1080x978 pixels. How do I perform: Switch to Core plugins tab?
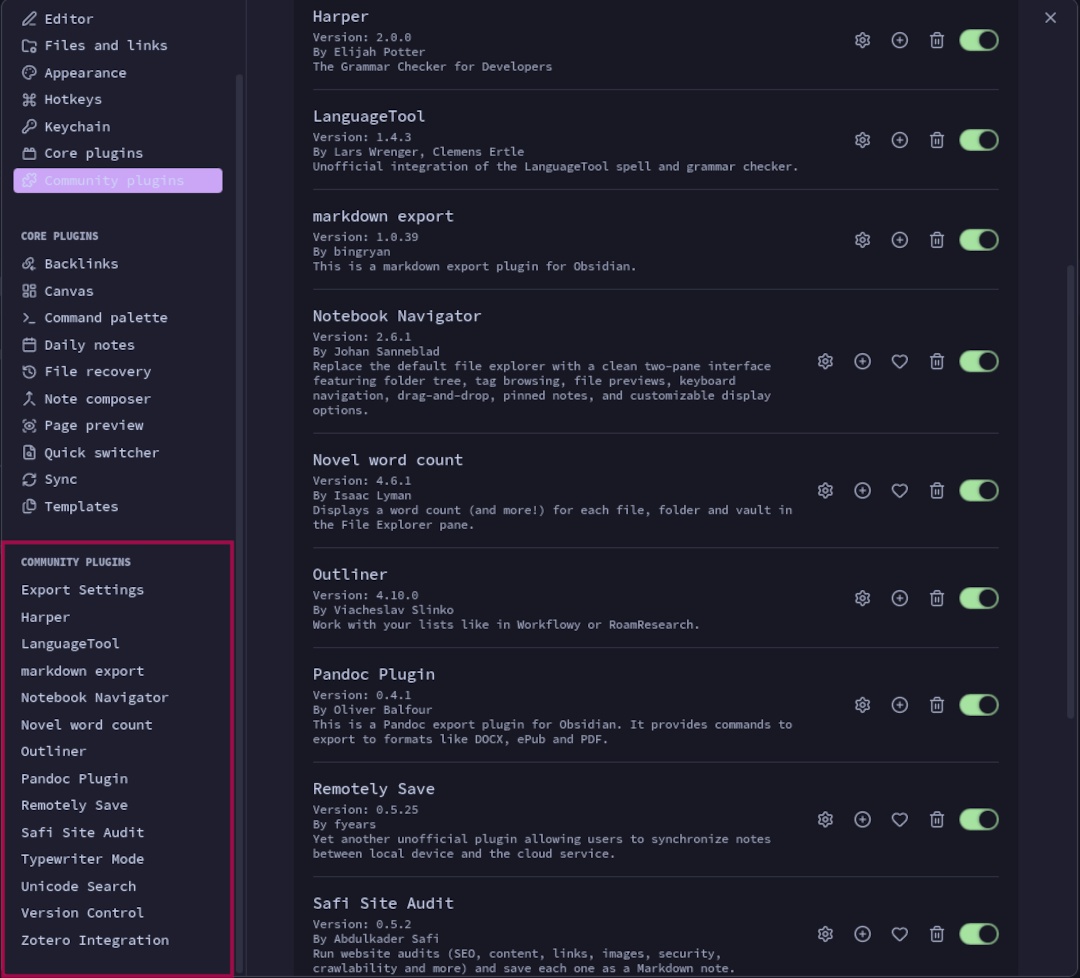118,154
